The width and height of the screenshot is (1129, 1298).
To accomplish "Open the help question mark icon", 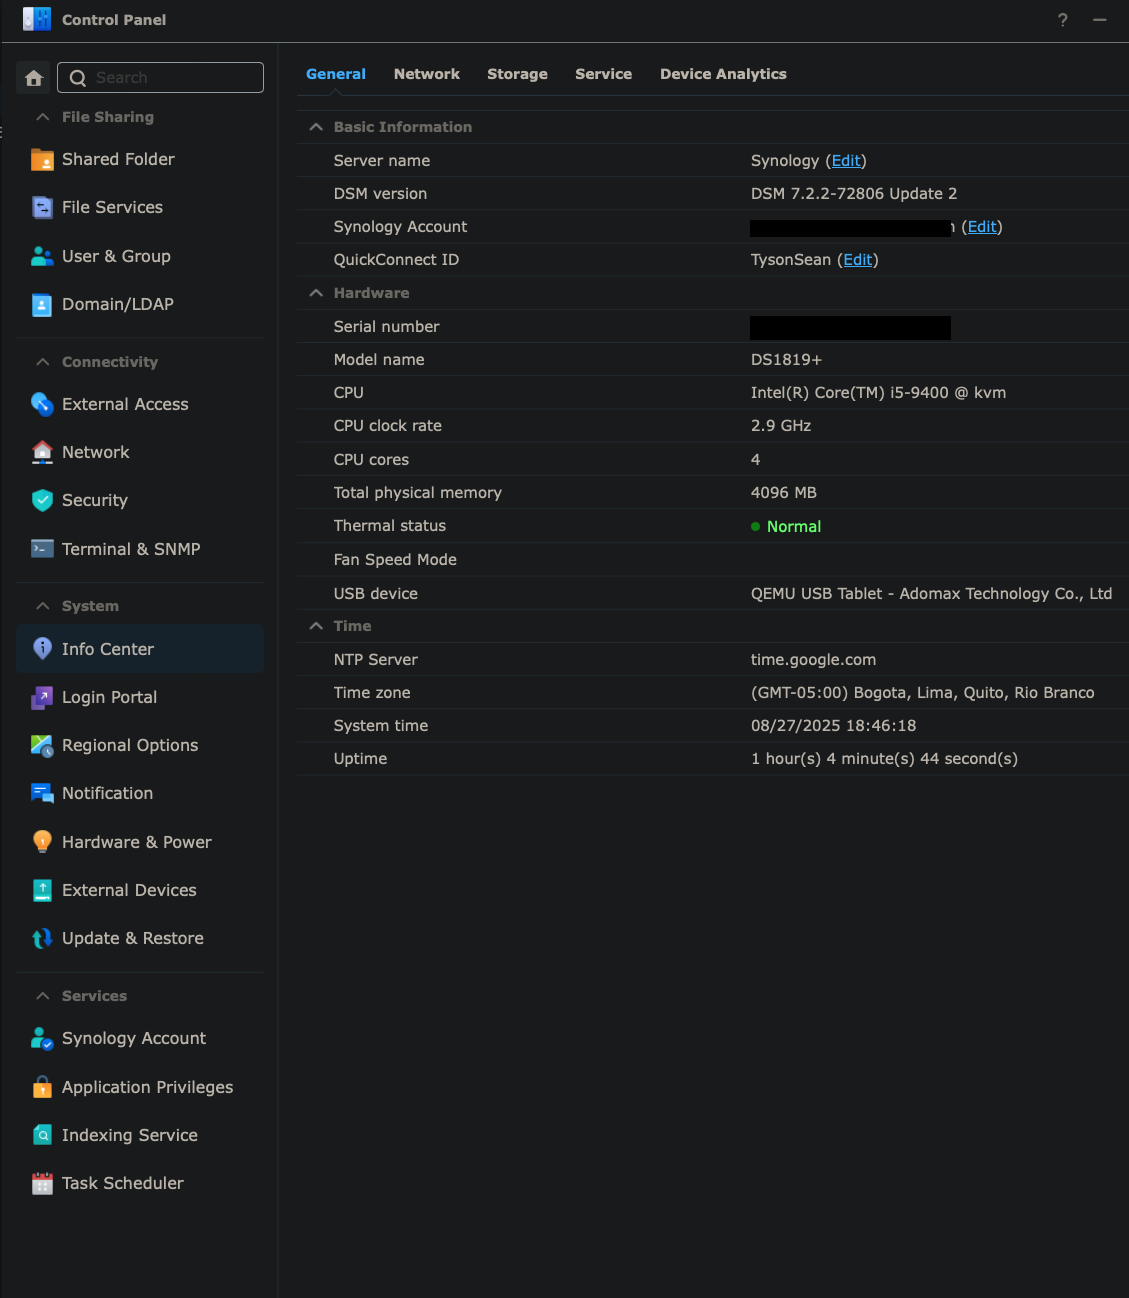I will [1062, 20].
